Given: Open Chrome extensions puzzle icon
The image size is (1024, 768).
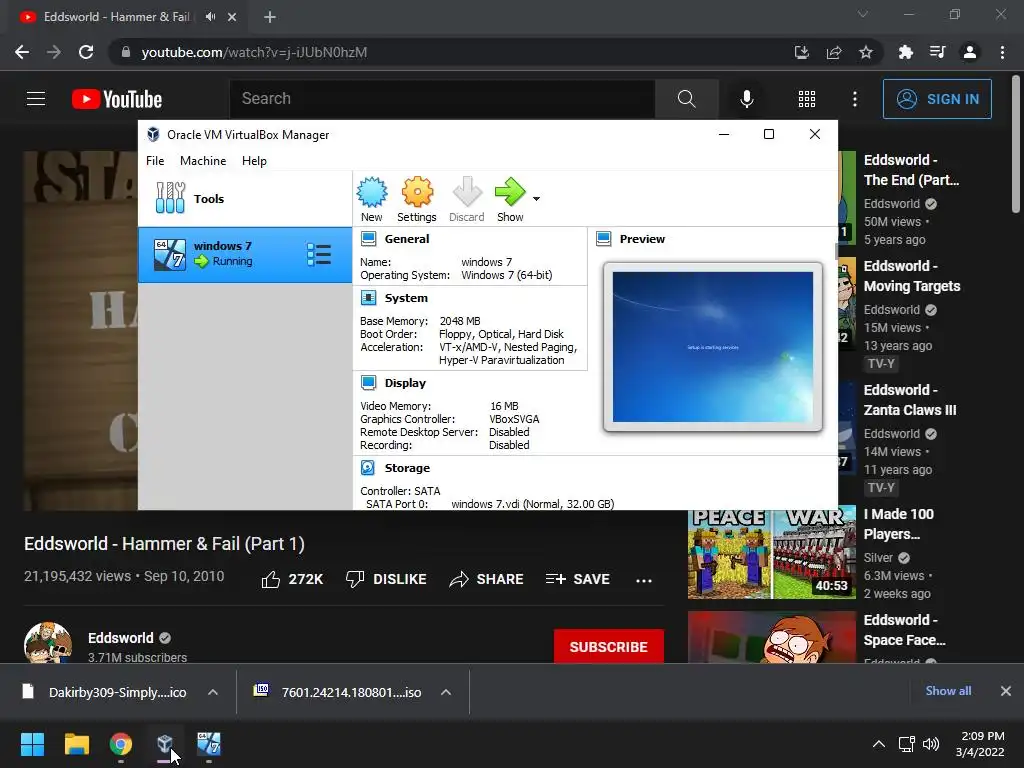Looking at the screenshot, I should (x=905, y=52).
